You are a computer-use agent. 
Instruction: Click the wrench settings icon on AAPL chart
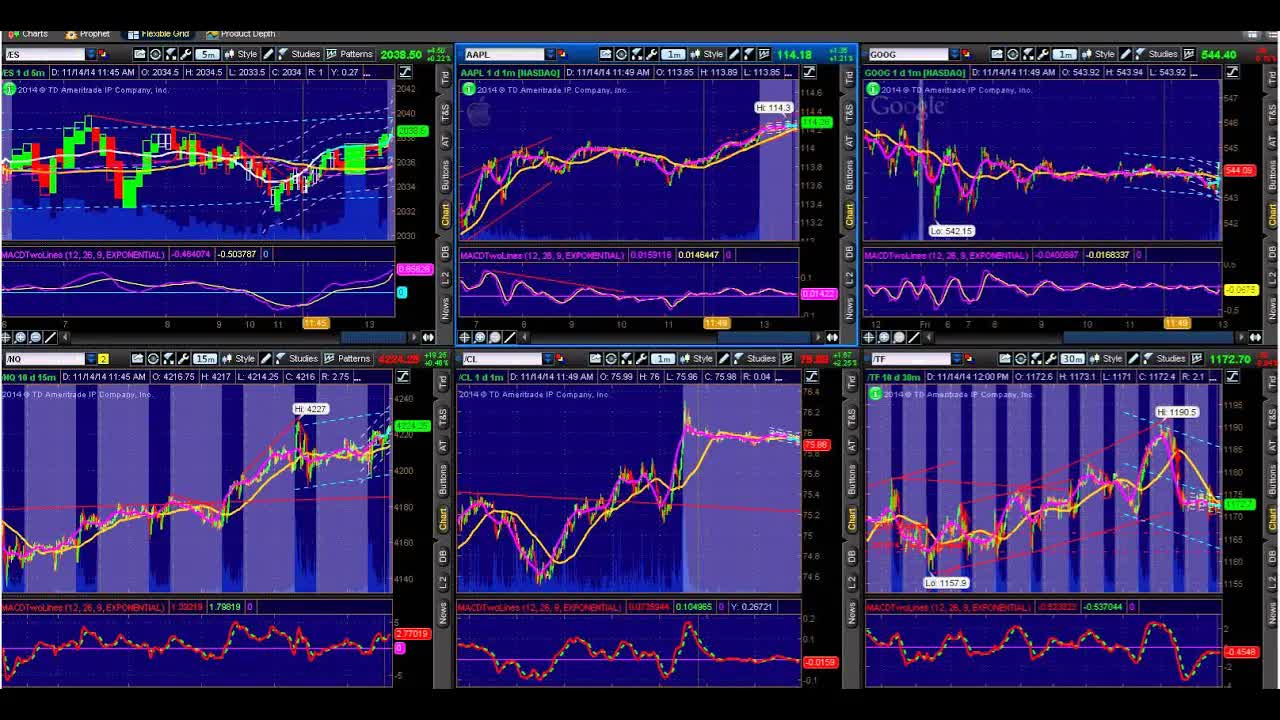pyautogui.click(x=651, y=54)
